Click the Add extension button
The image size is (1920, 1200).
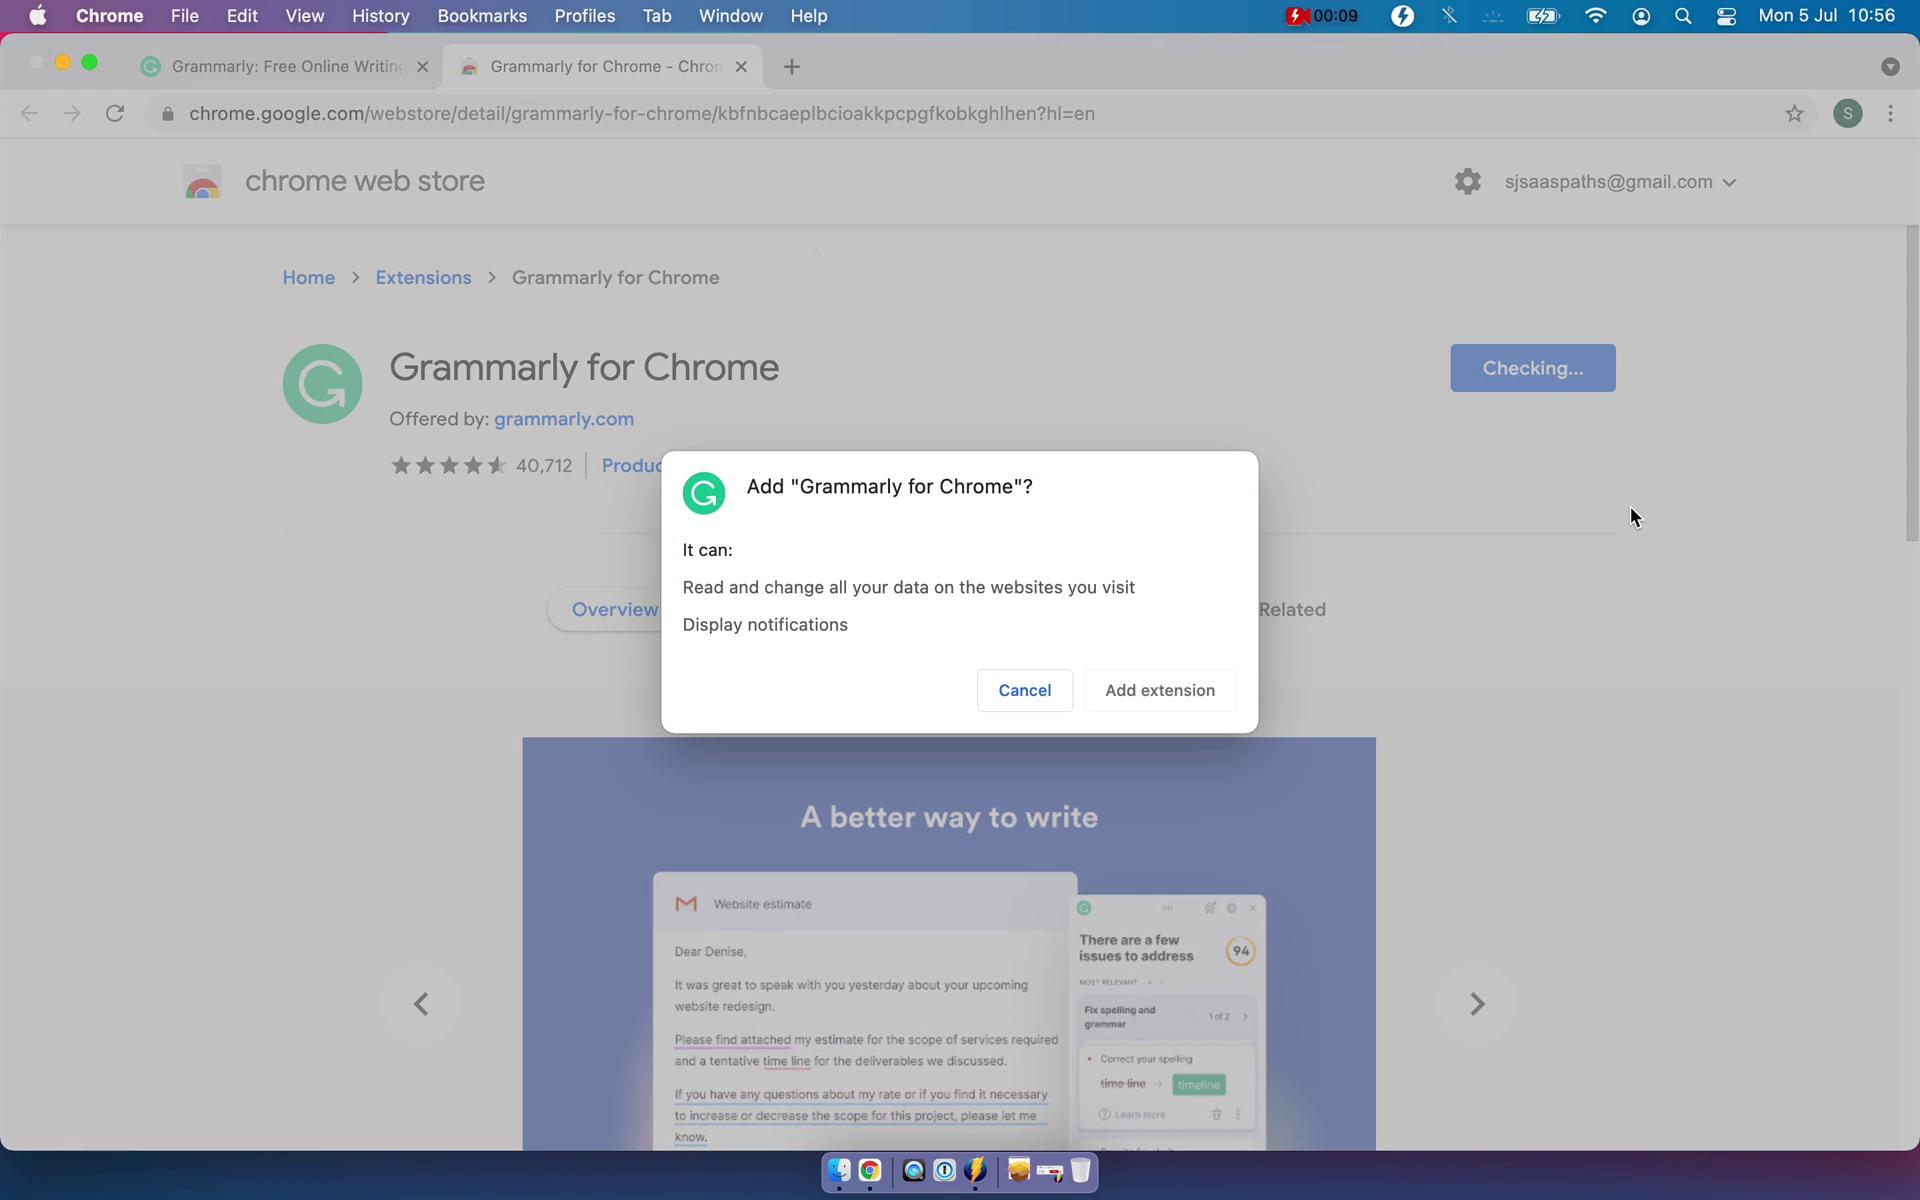click(1160, 691)
